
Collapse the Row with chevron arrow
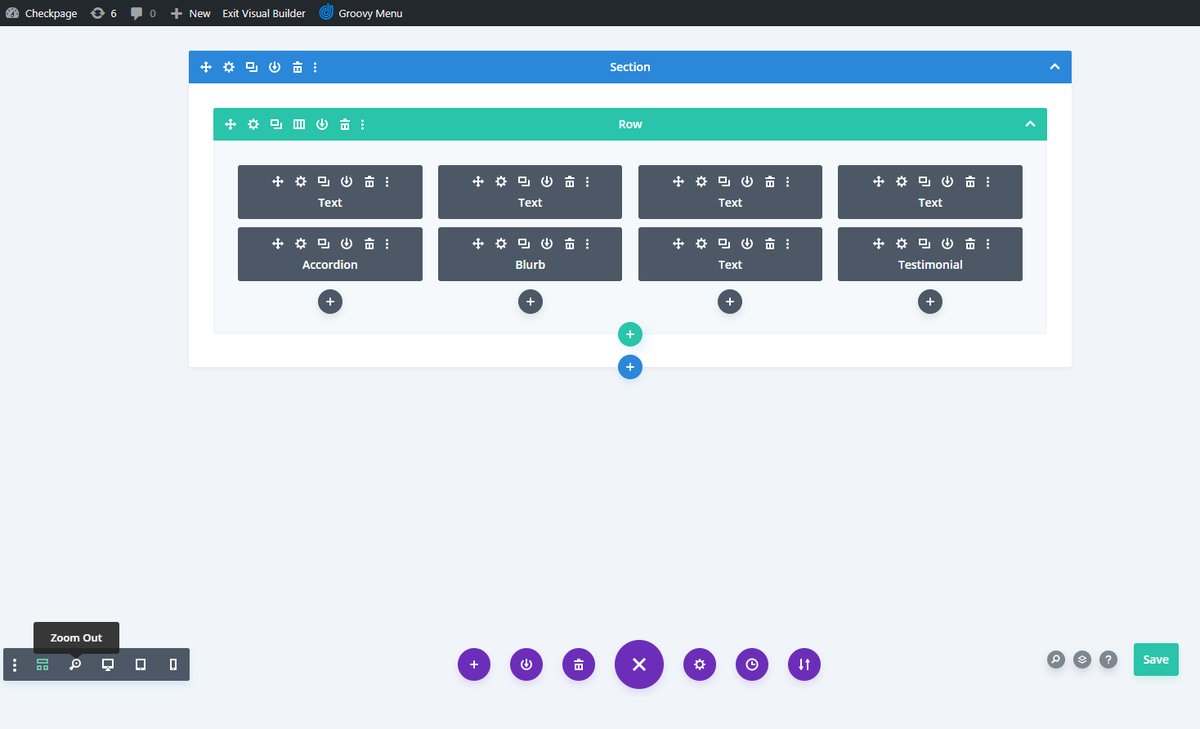[1030, 124]
